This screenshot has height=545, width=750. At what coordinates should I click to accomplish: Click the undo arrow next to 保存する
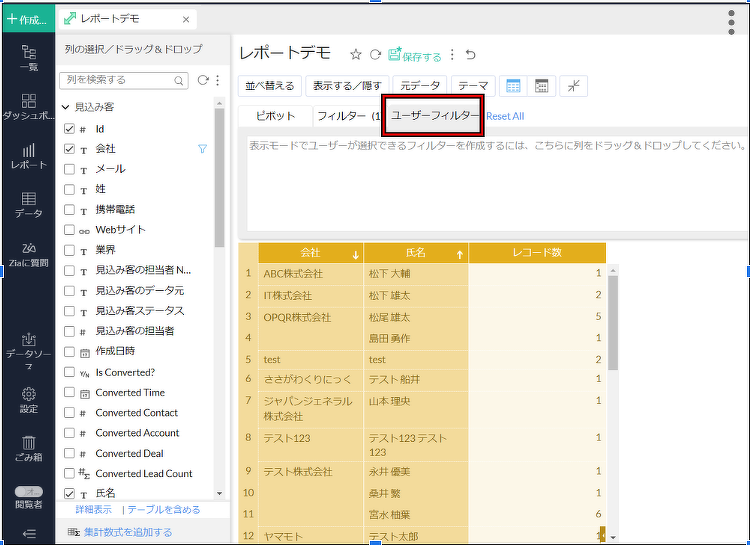click(471, 55)
